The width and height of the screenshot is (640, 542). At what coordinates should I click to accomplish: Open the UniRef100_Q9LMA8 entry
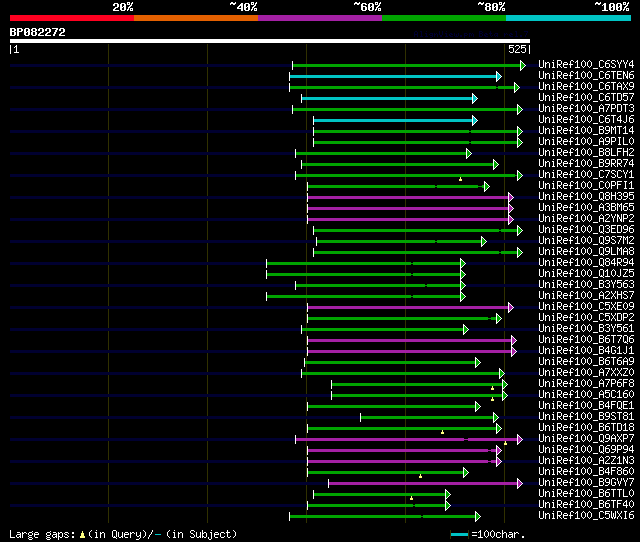[x=586, y=252]
